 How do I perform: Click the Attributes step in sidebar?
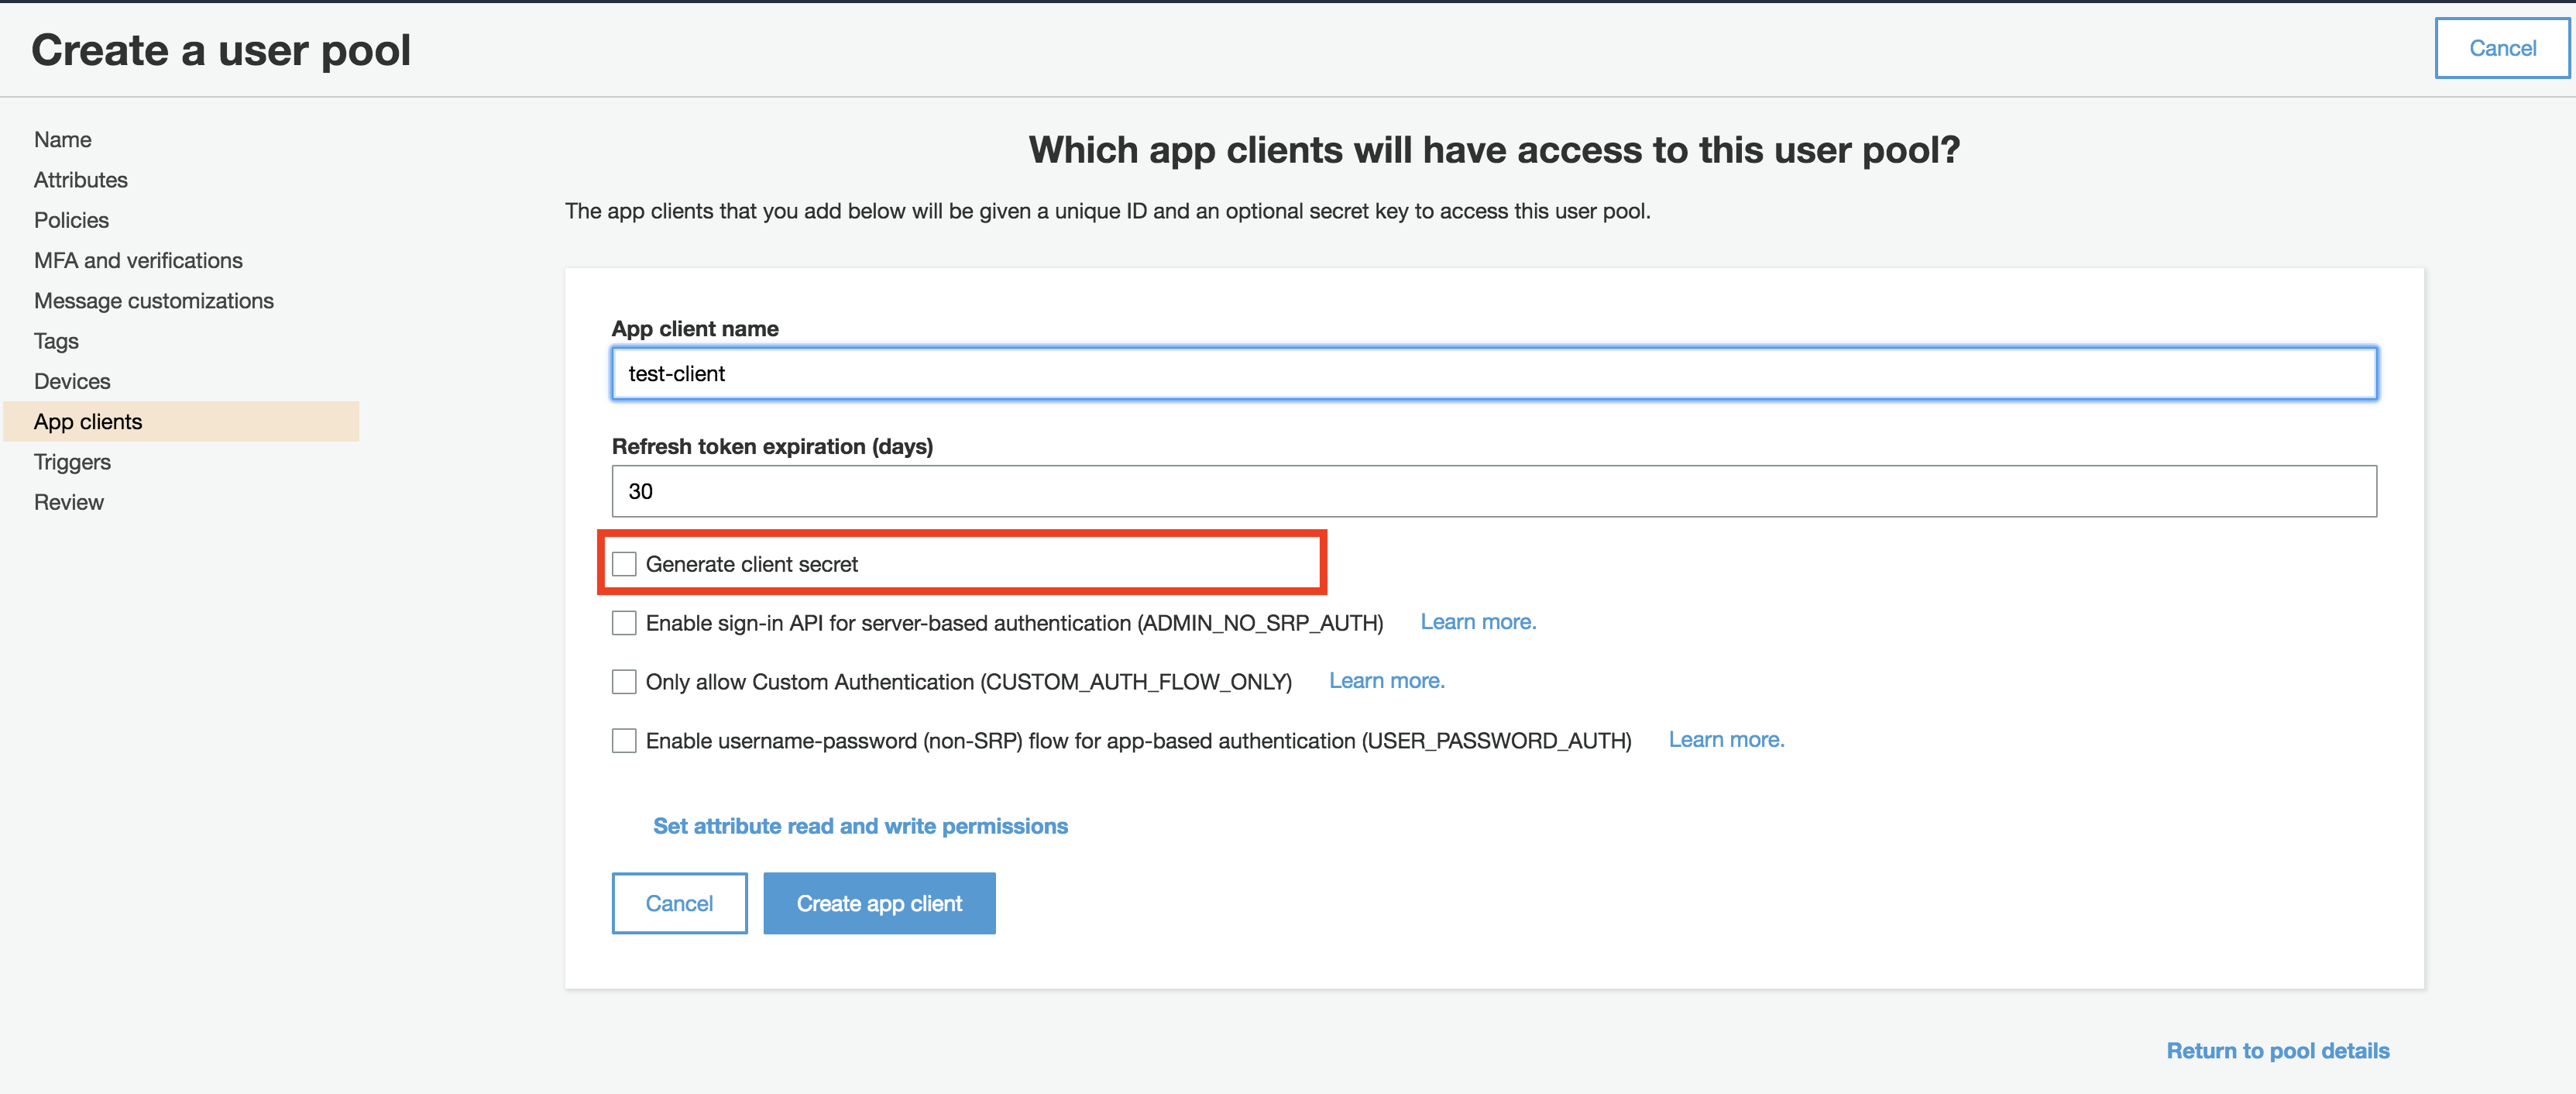[81, 177]
